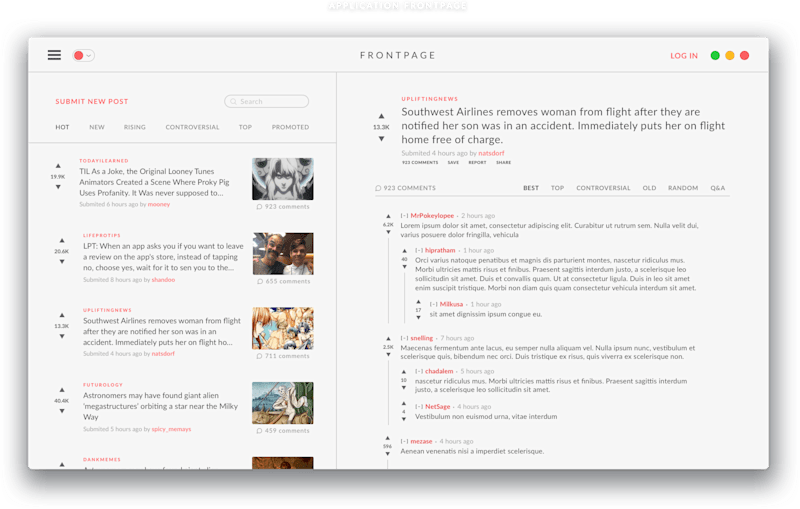Open the LIFEPROTIPS subreddit label
The width and height of the screenshot is (800, 509).
tap(102, 236)
